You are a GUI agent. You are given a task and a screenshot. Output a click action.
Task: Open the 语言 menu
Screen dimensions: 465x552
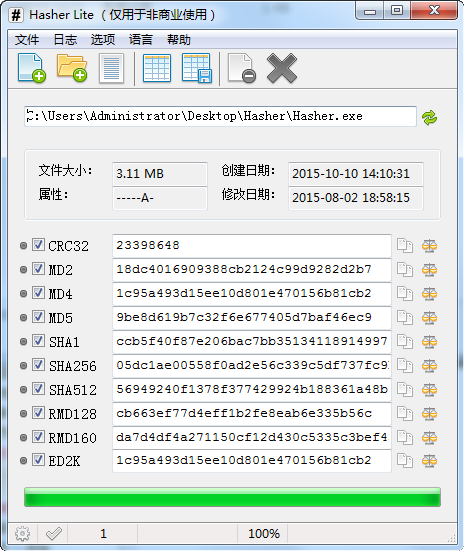(140, 39)
